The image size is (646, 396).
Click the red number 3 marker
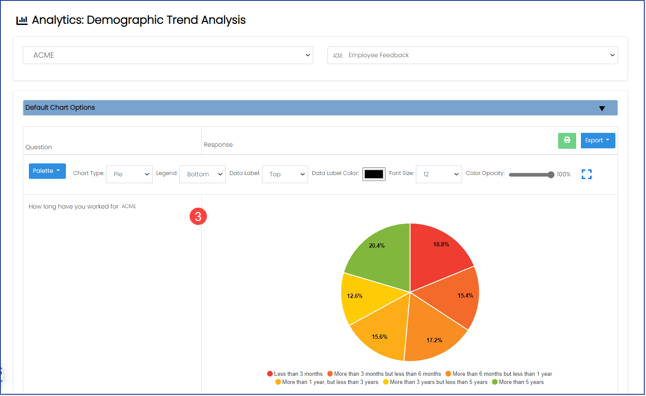click(198, 216)
